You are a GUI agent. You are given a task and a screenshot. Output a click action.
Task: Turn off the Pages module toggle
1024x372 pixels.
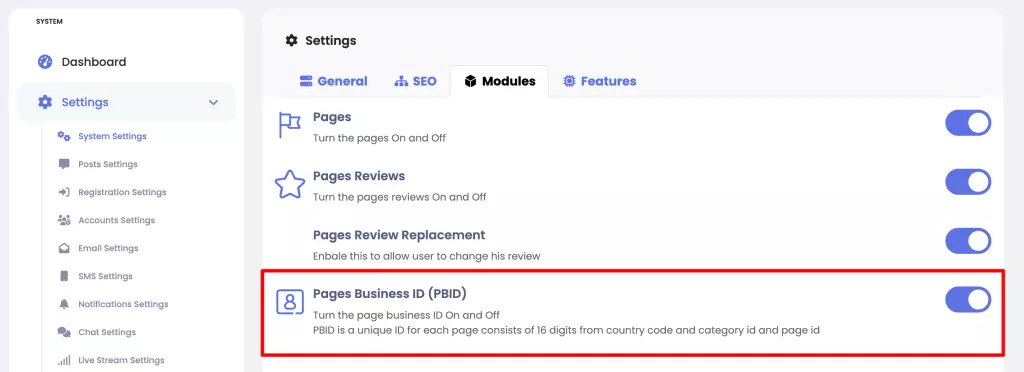pos(968,123)
